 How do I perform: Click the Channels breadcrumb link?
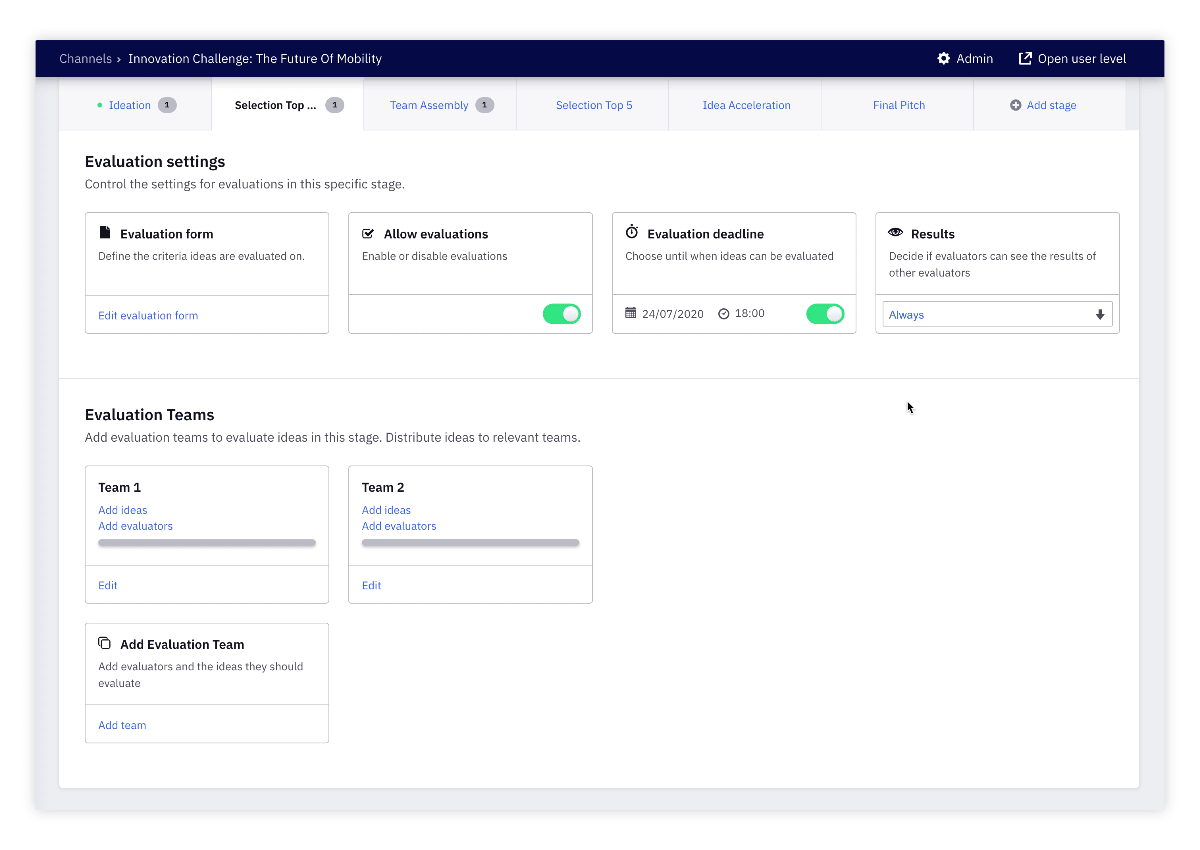pyautogui.click(x=85, y=59)
